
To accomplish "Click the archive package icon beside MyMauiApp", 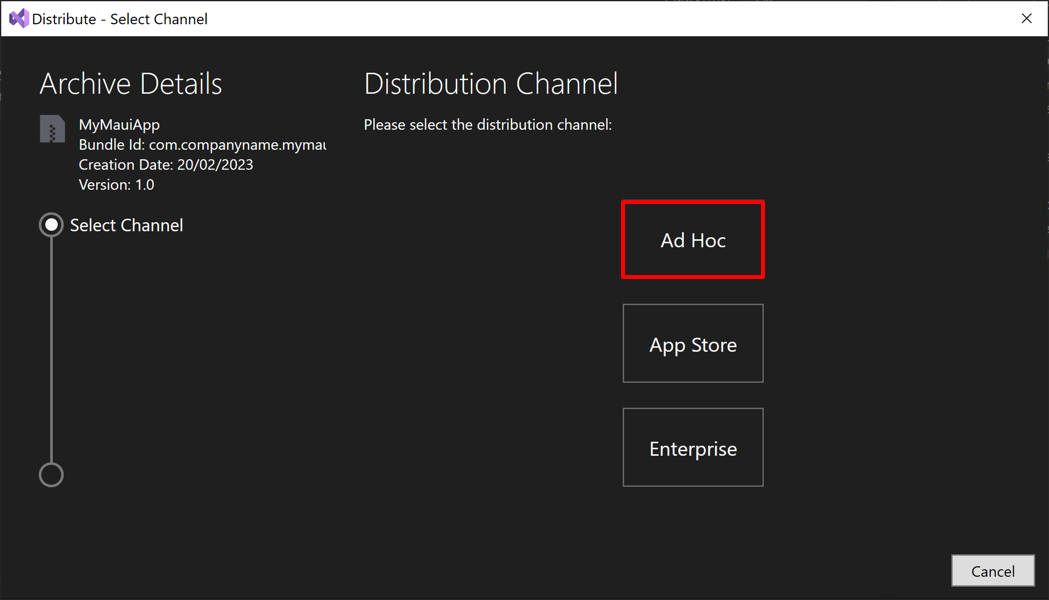I will coord(51,128).
